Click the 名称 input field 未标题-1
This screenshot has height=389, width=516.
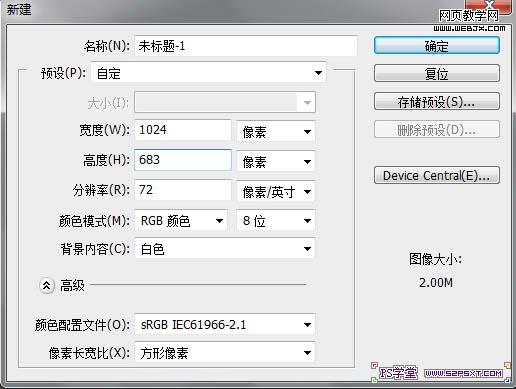point(246,46)
